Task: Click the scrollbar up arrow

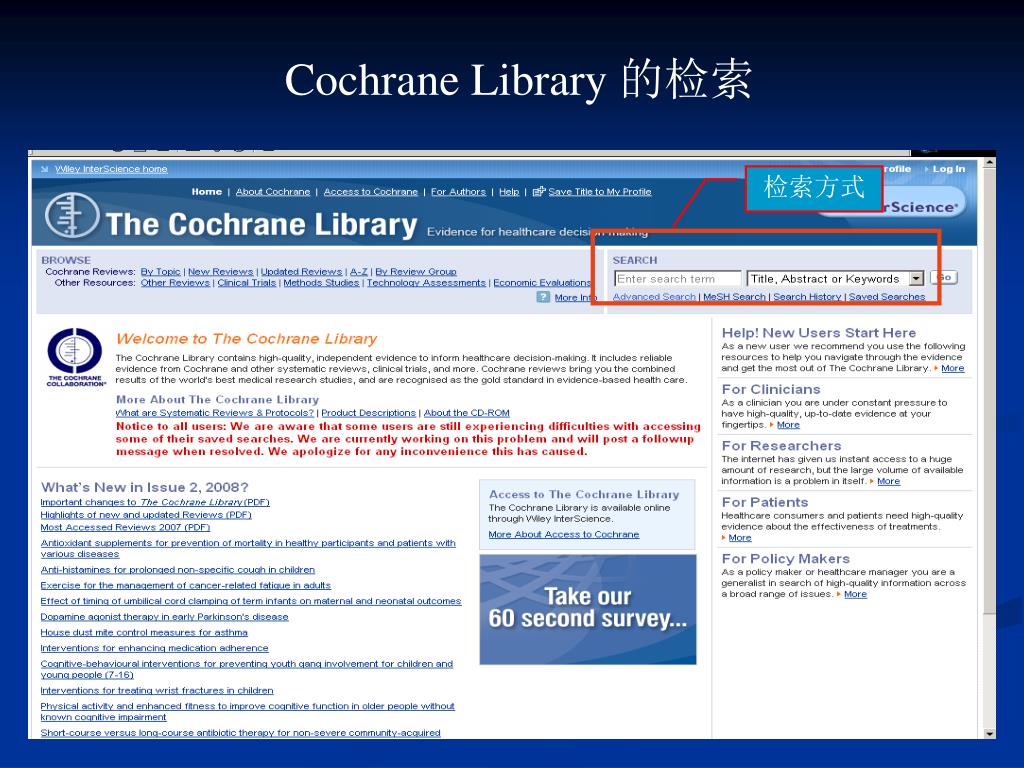Action: click(x=990, y=161)
